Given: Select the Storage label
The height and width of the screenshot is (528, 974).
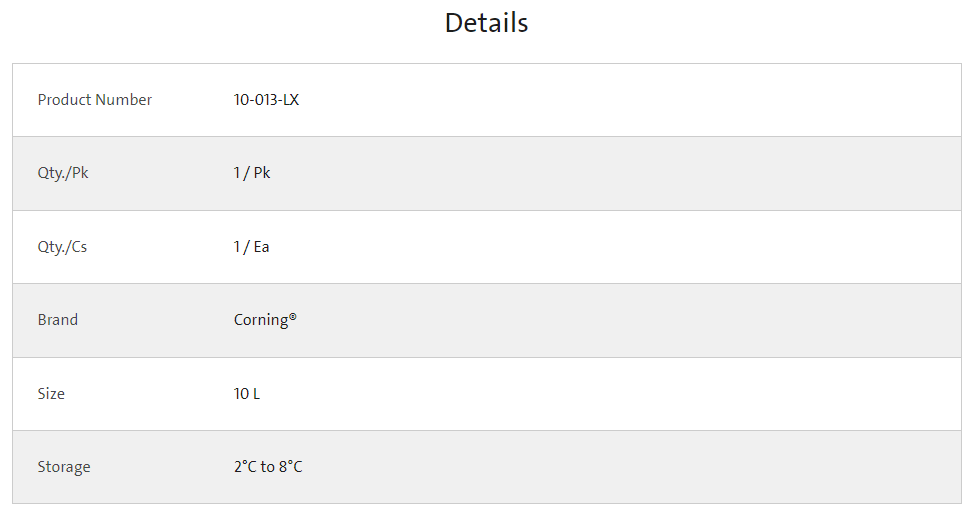Looking at the screenshot, I should coord(64,467).
